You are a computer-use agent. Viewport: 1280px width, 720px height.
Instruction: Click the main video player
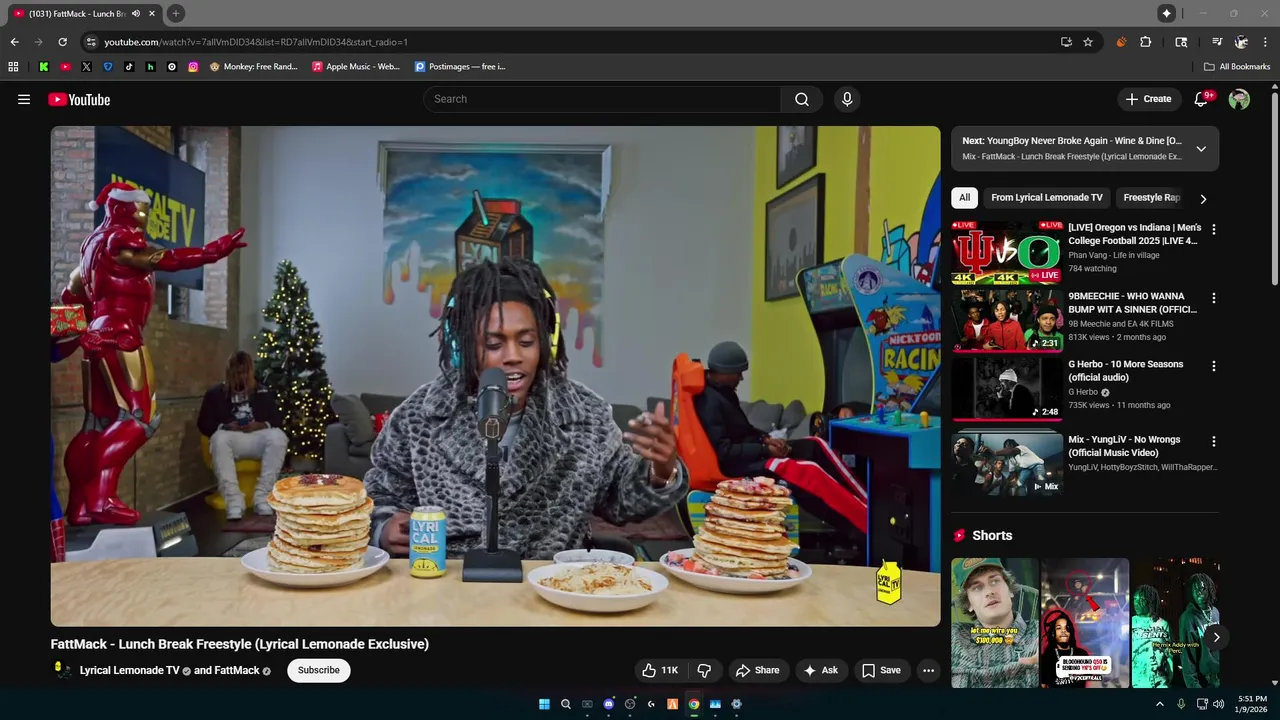[496, 376]
